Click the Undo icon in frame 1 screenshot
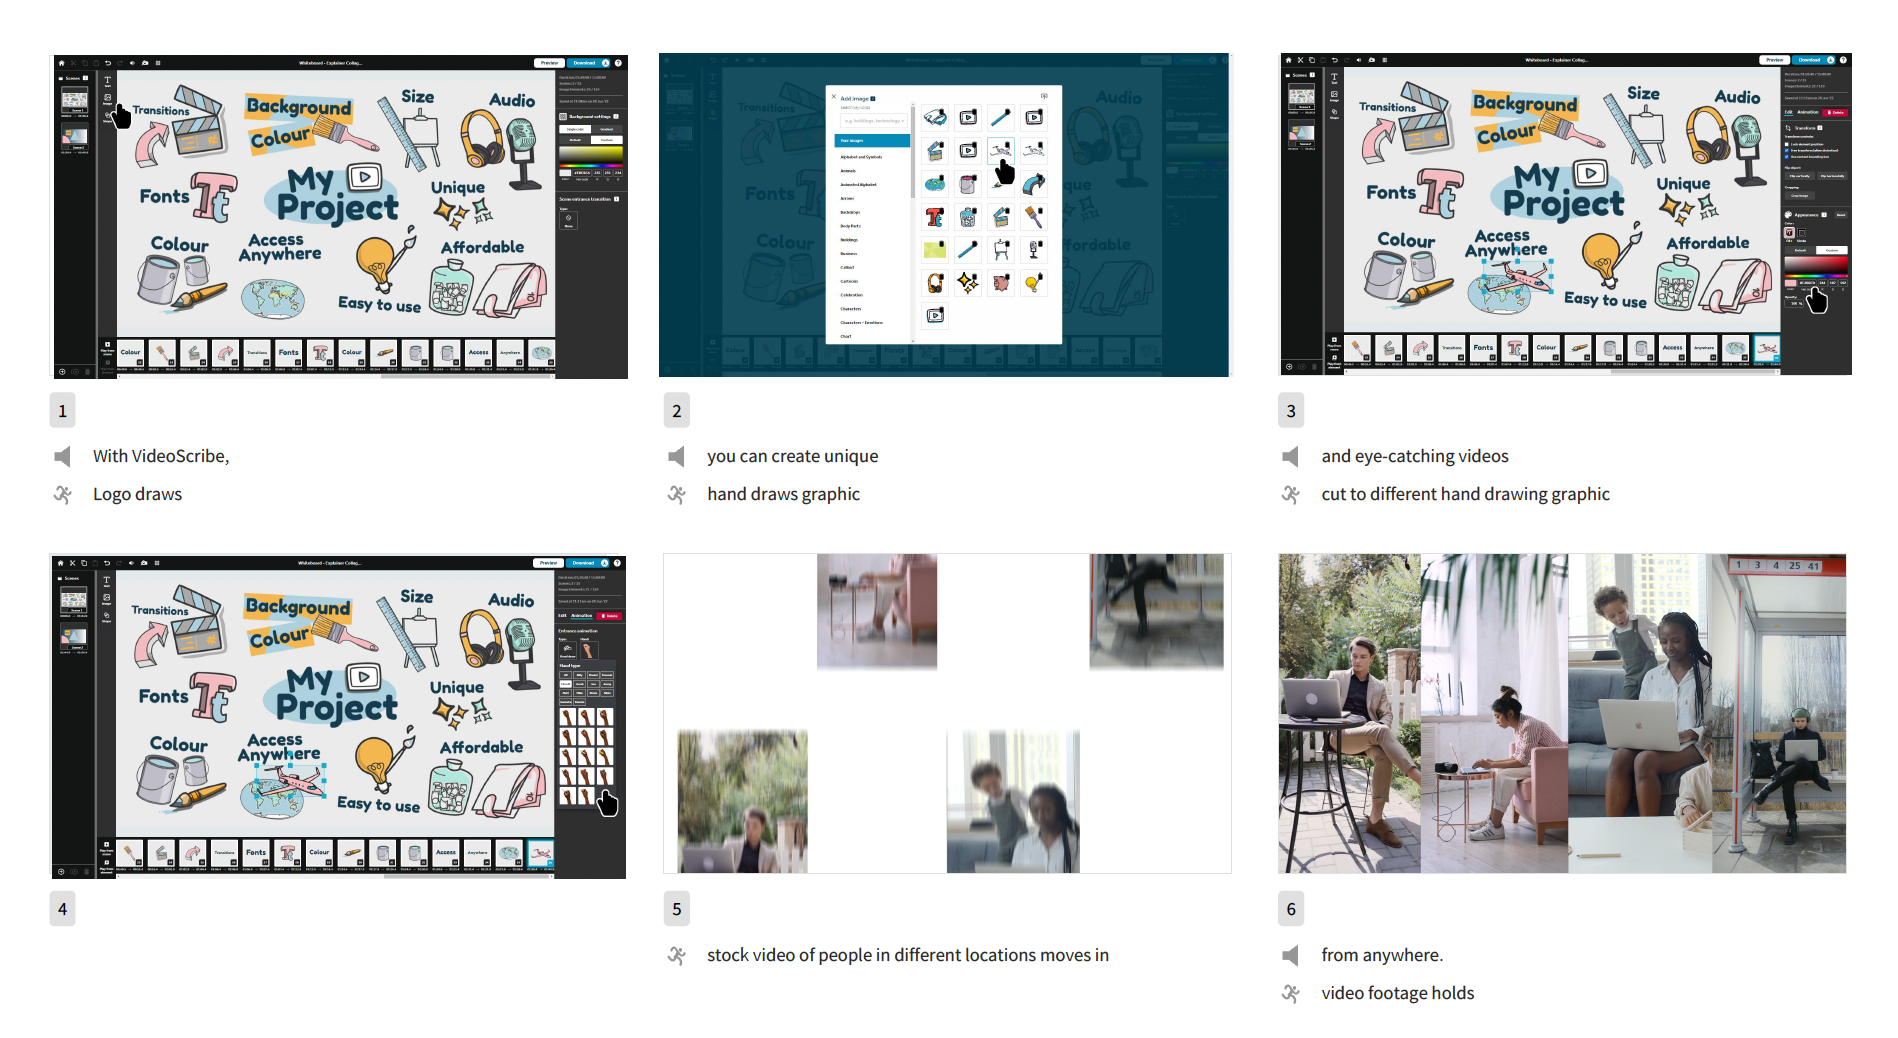Screen dimensions: 1898x1038 (x=108, y=63)
